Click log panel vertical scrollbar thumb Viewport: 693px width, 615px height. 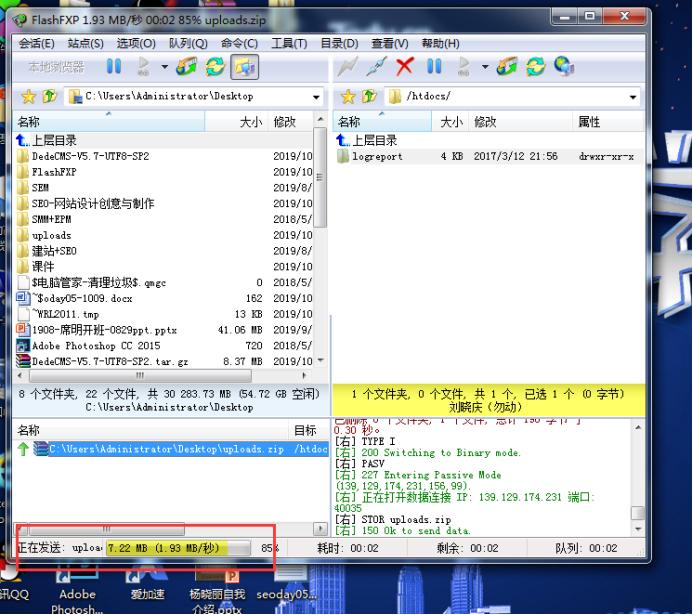click(638, 513)
